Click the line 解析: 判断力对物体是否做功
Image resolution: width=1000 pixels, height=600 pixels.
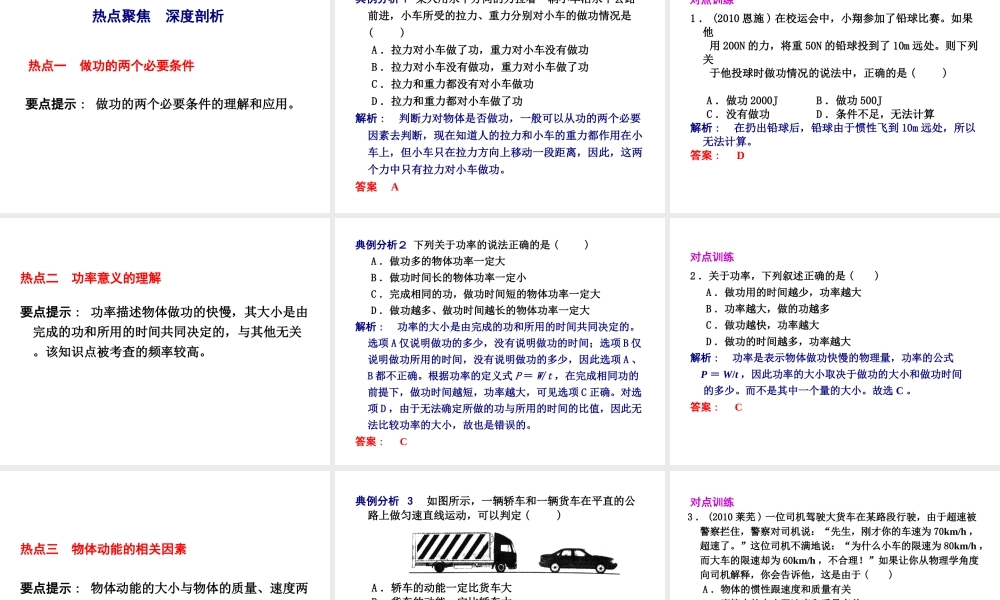click(x=498, y=118)
